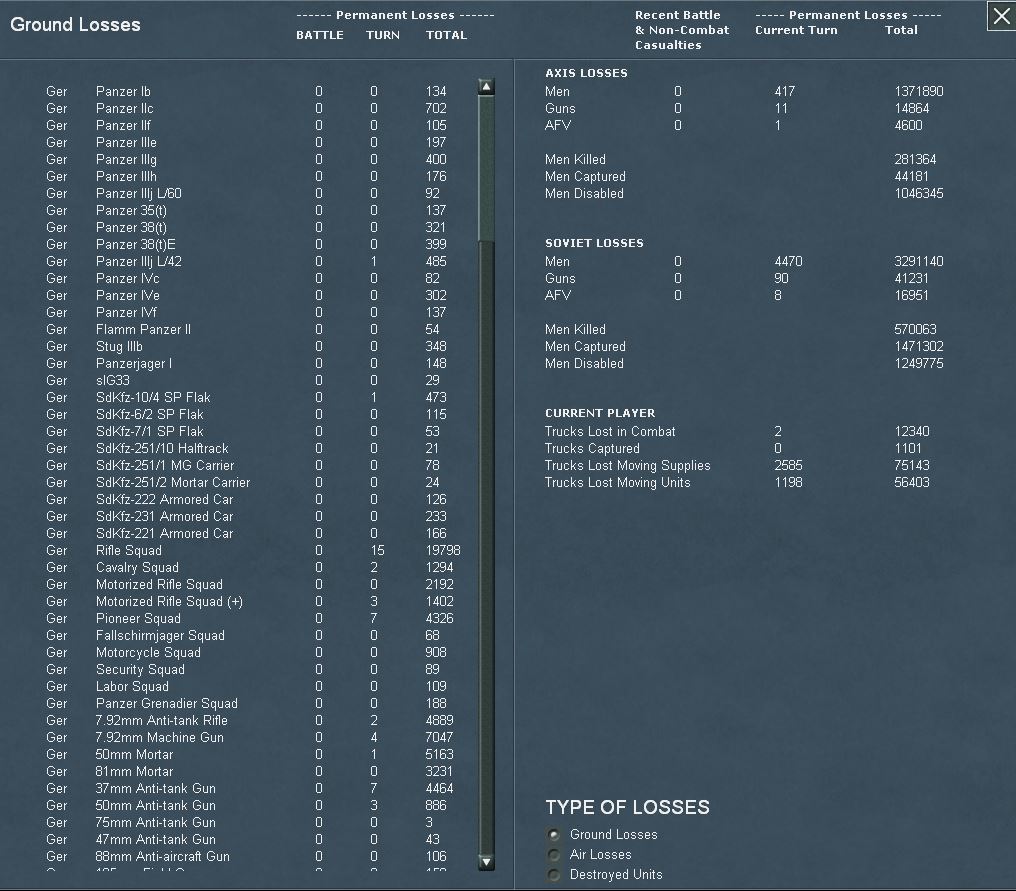The image size is (1016, 891).
Task: Click the AXIS LOSSES heading
Action: pos(586,73)
